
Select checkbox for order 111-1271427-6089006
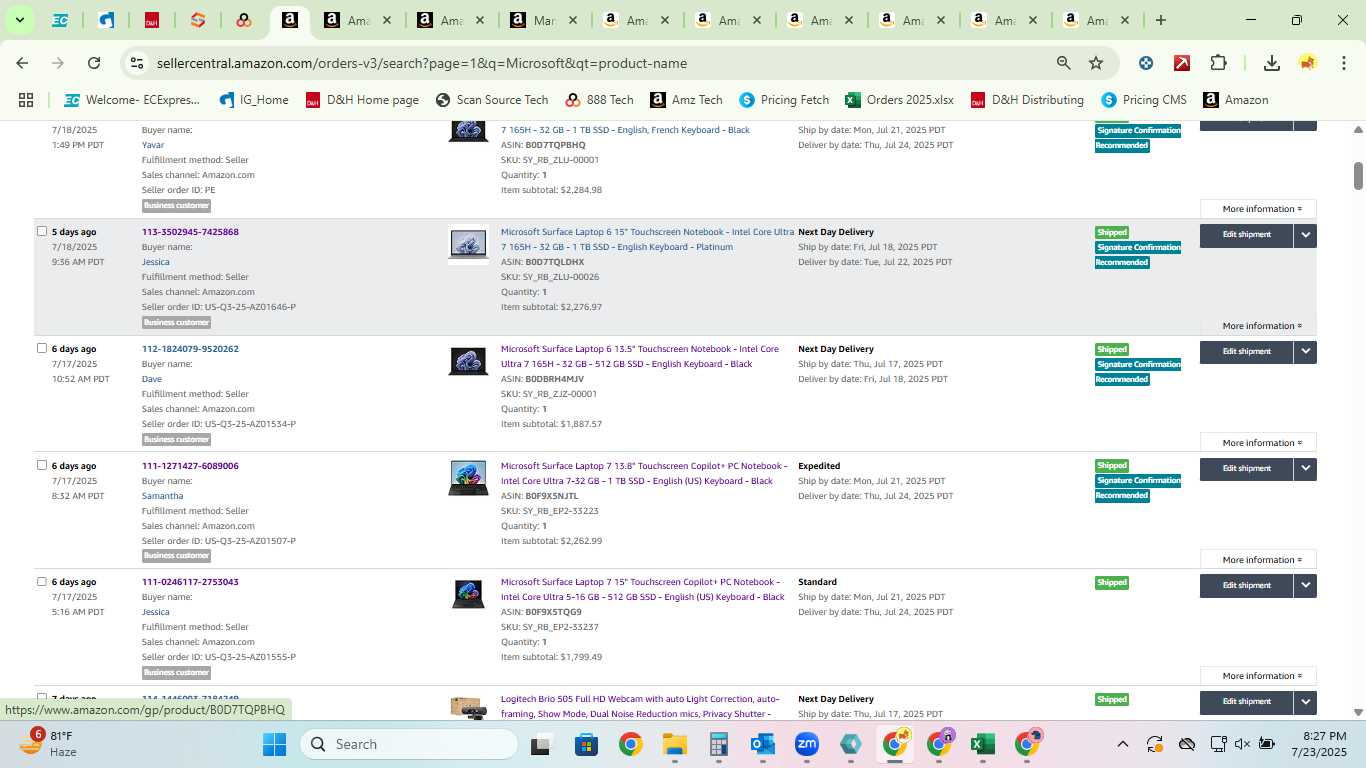click(x=42, y=465)
